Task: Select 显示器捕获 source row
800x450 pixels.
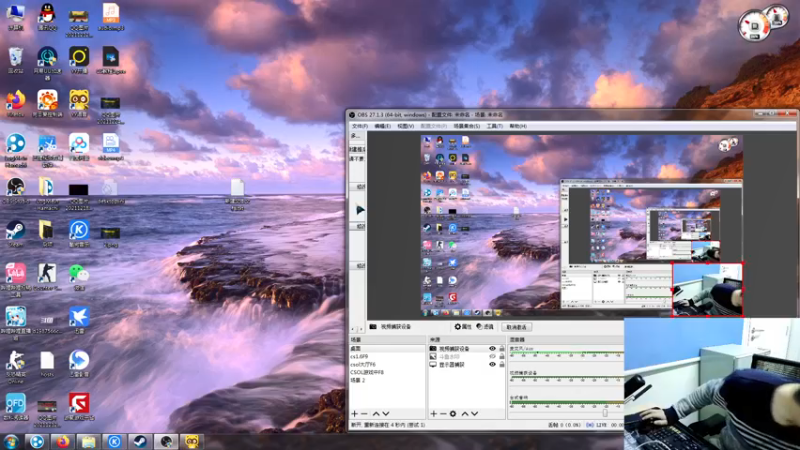Action: point(467,365)
